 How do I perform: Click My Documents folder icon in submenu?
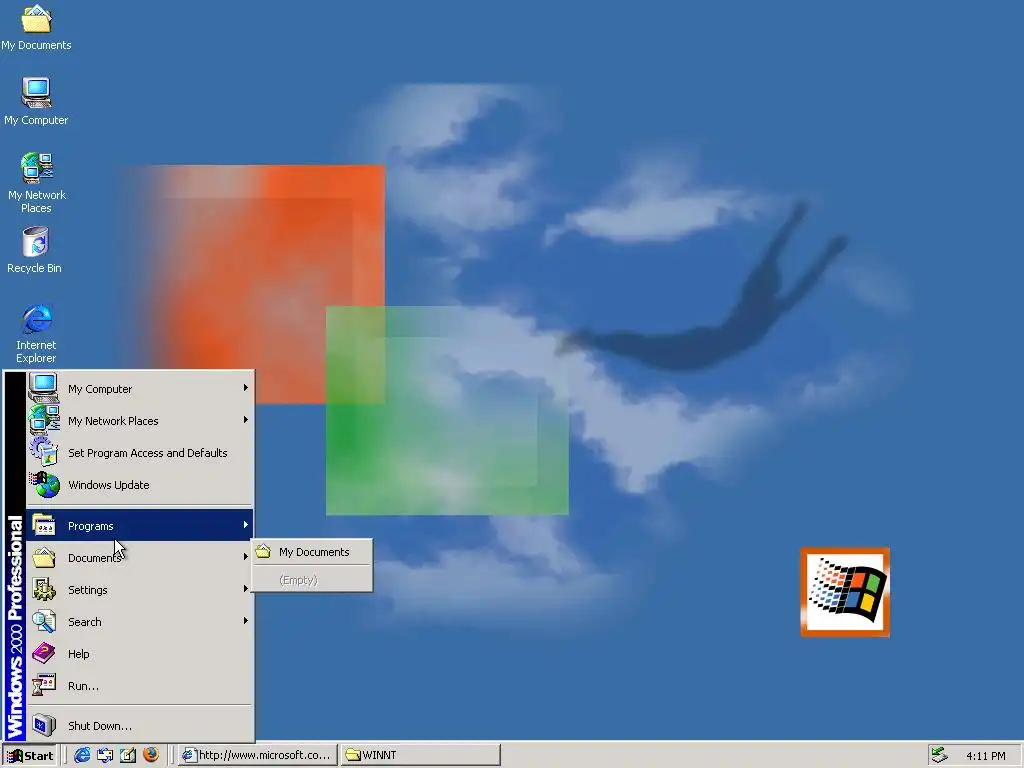point(264,552)
